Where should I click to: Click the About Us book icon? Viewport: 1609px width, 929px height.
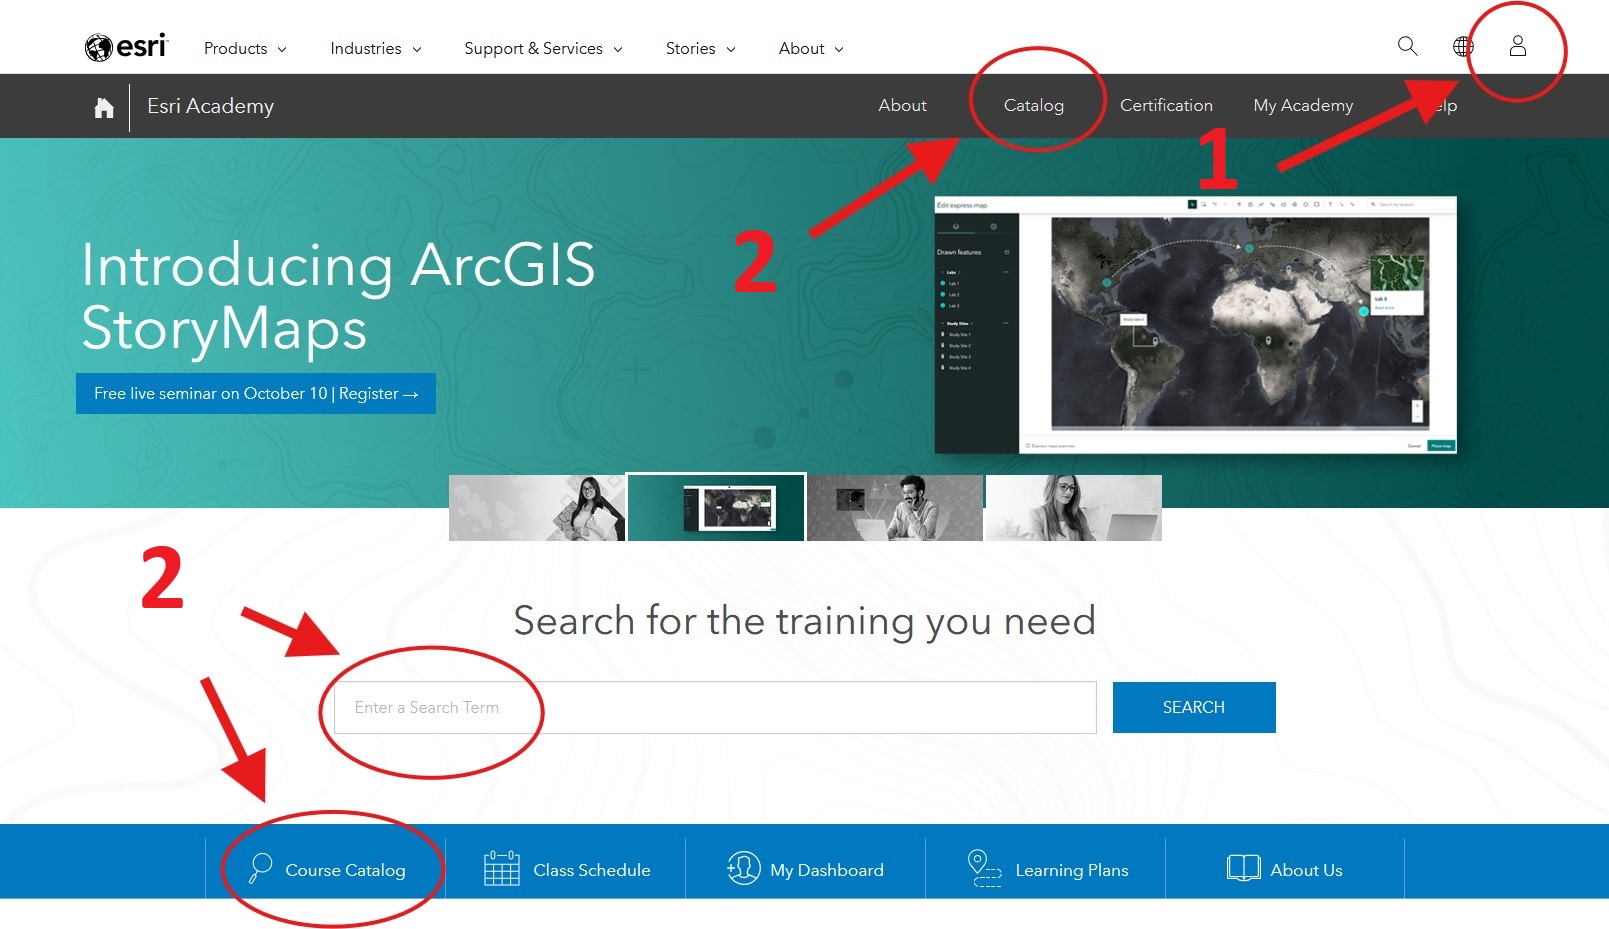tap(1243, 867)
